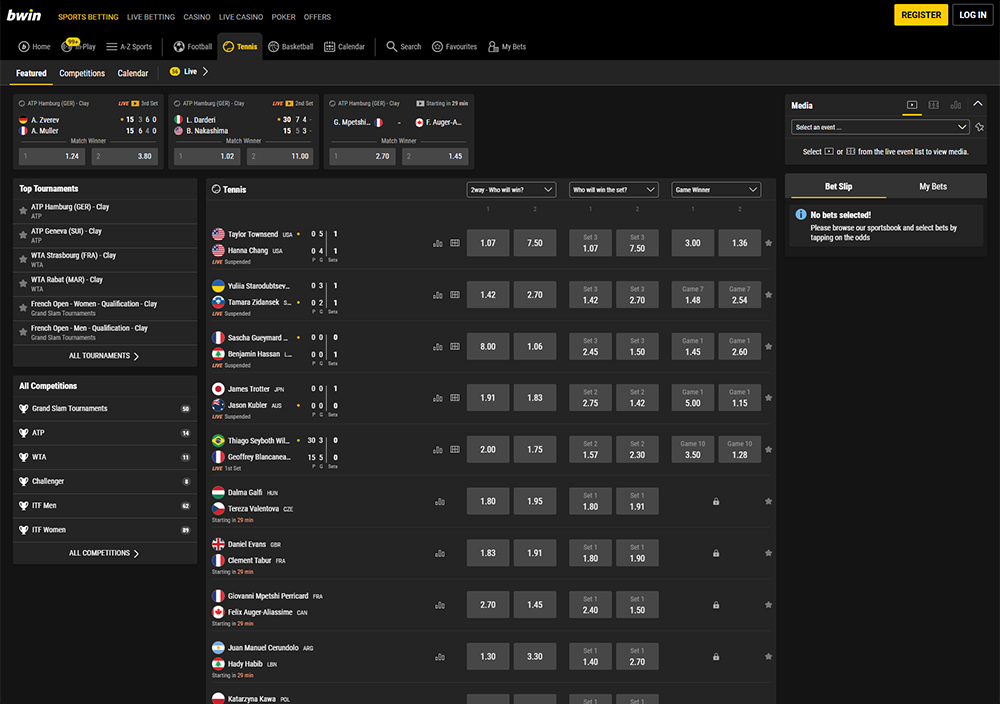Expand ALL TOURNAMENTS list
The image size is (1000, 704).
pyautogui.click(x=105, y=356)
